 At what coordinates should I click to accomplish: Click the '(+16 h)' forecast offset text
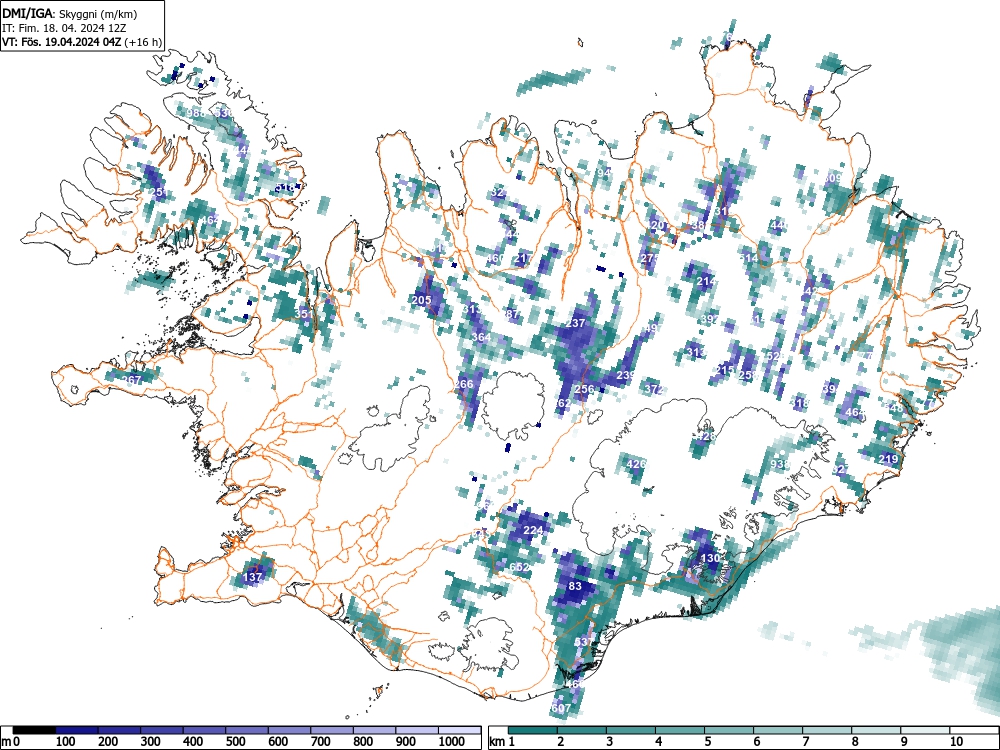pyautogui.click(x=144, y=42)
